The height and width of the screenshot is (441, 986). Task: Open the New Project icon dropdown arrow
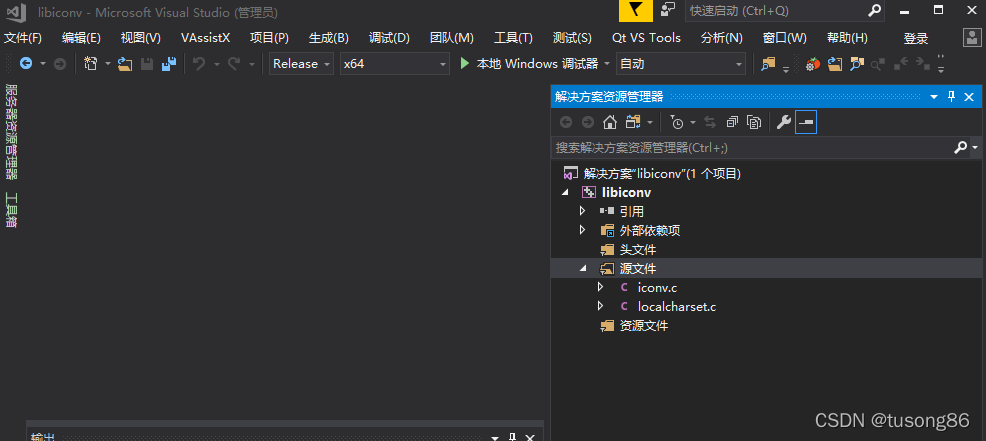(x=108, y=64)
